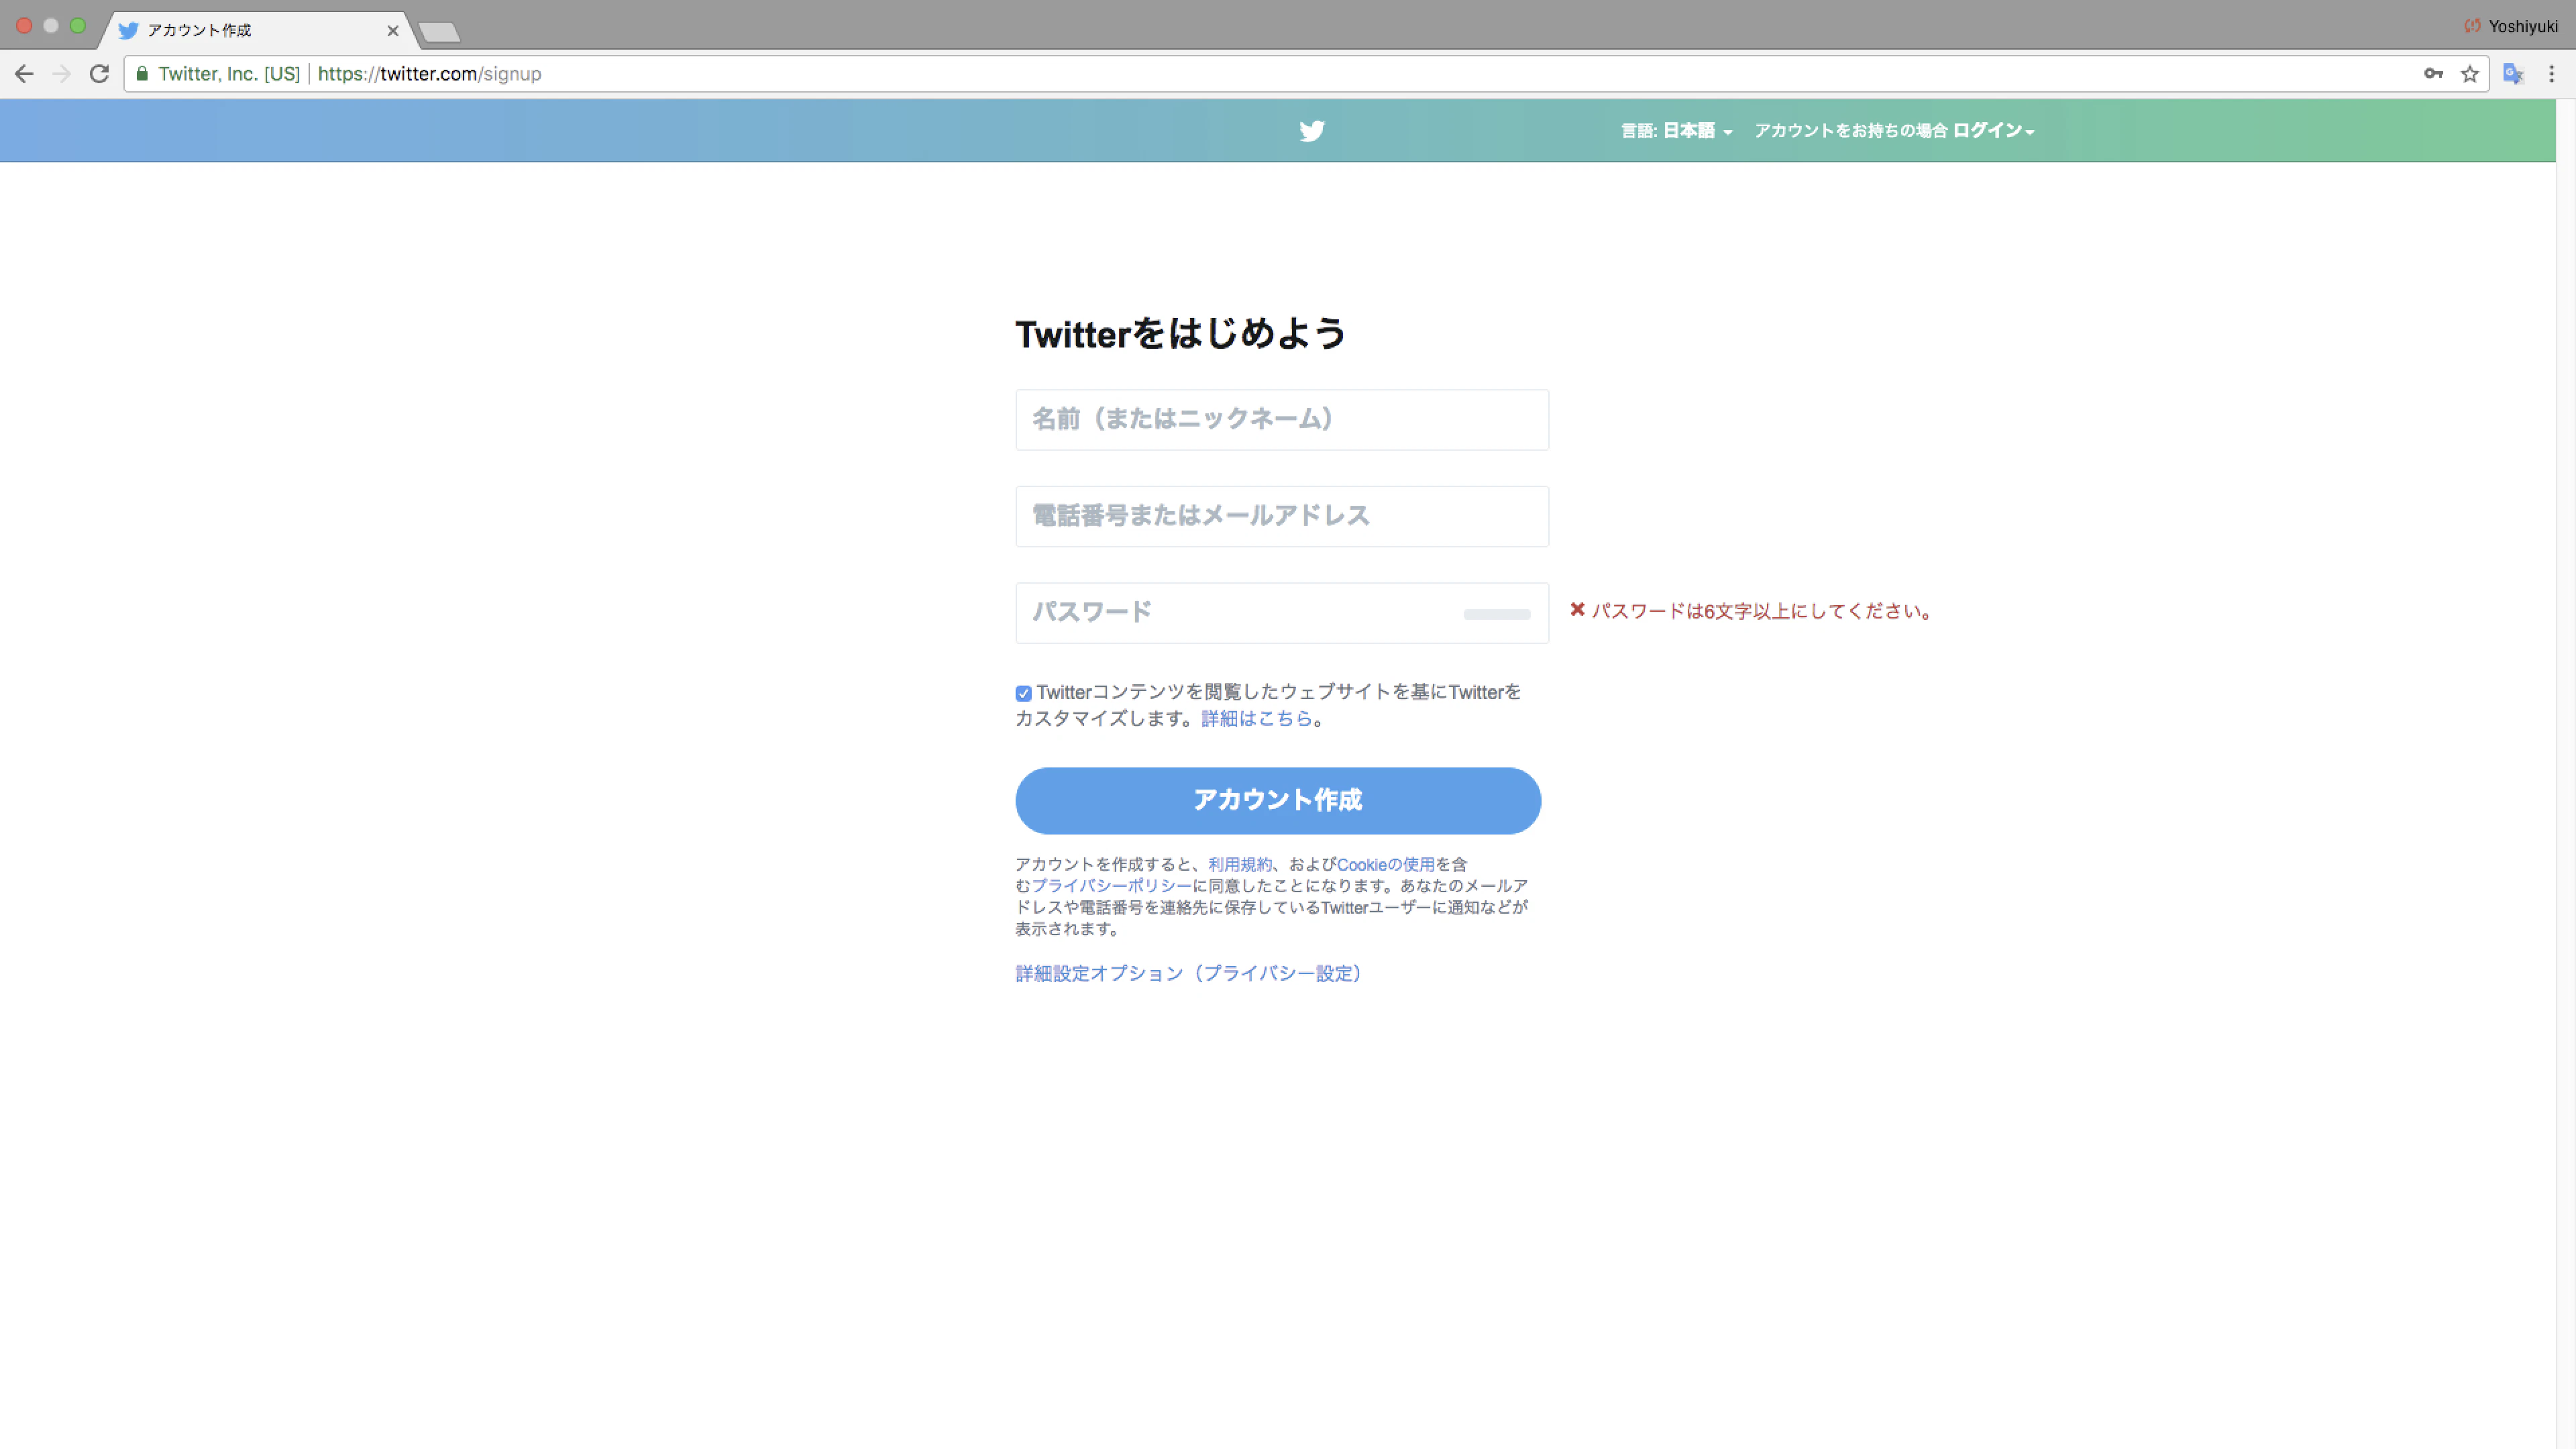Open Chrome's three-dot menu
Viewport: 2576px width, 1449px height.
pyautogui.click(x=2551, y=74)
